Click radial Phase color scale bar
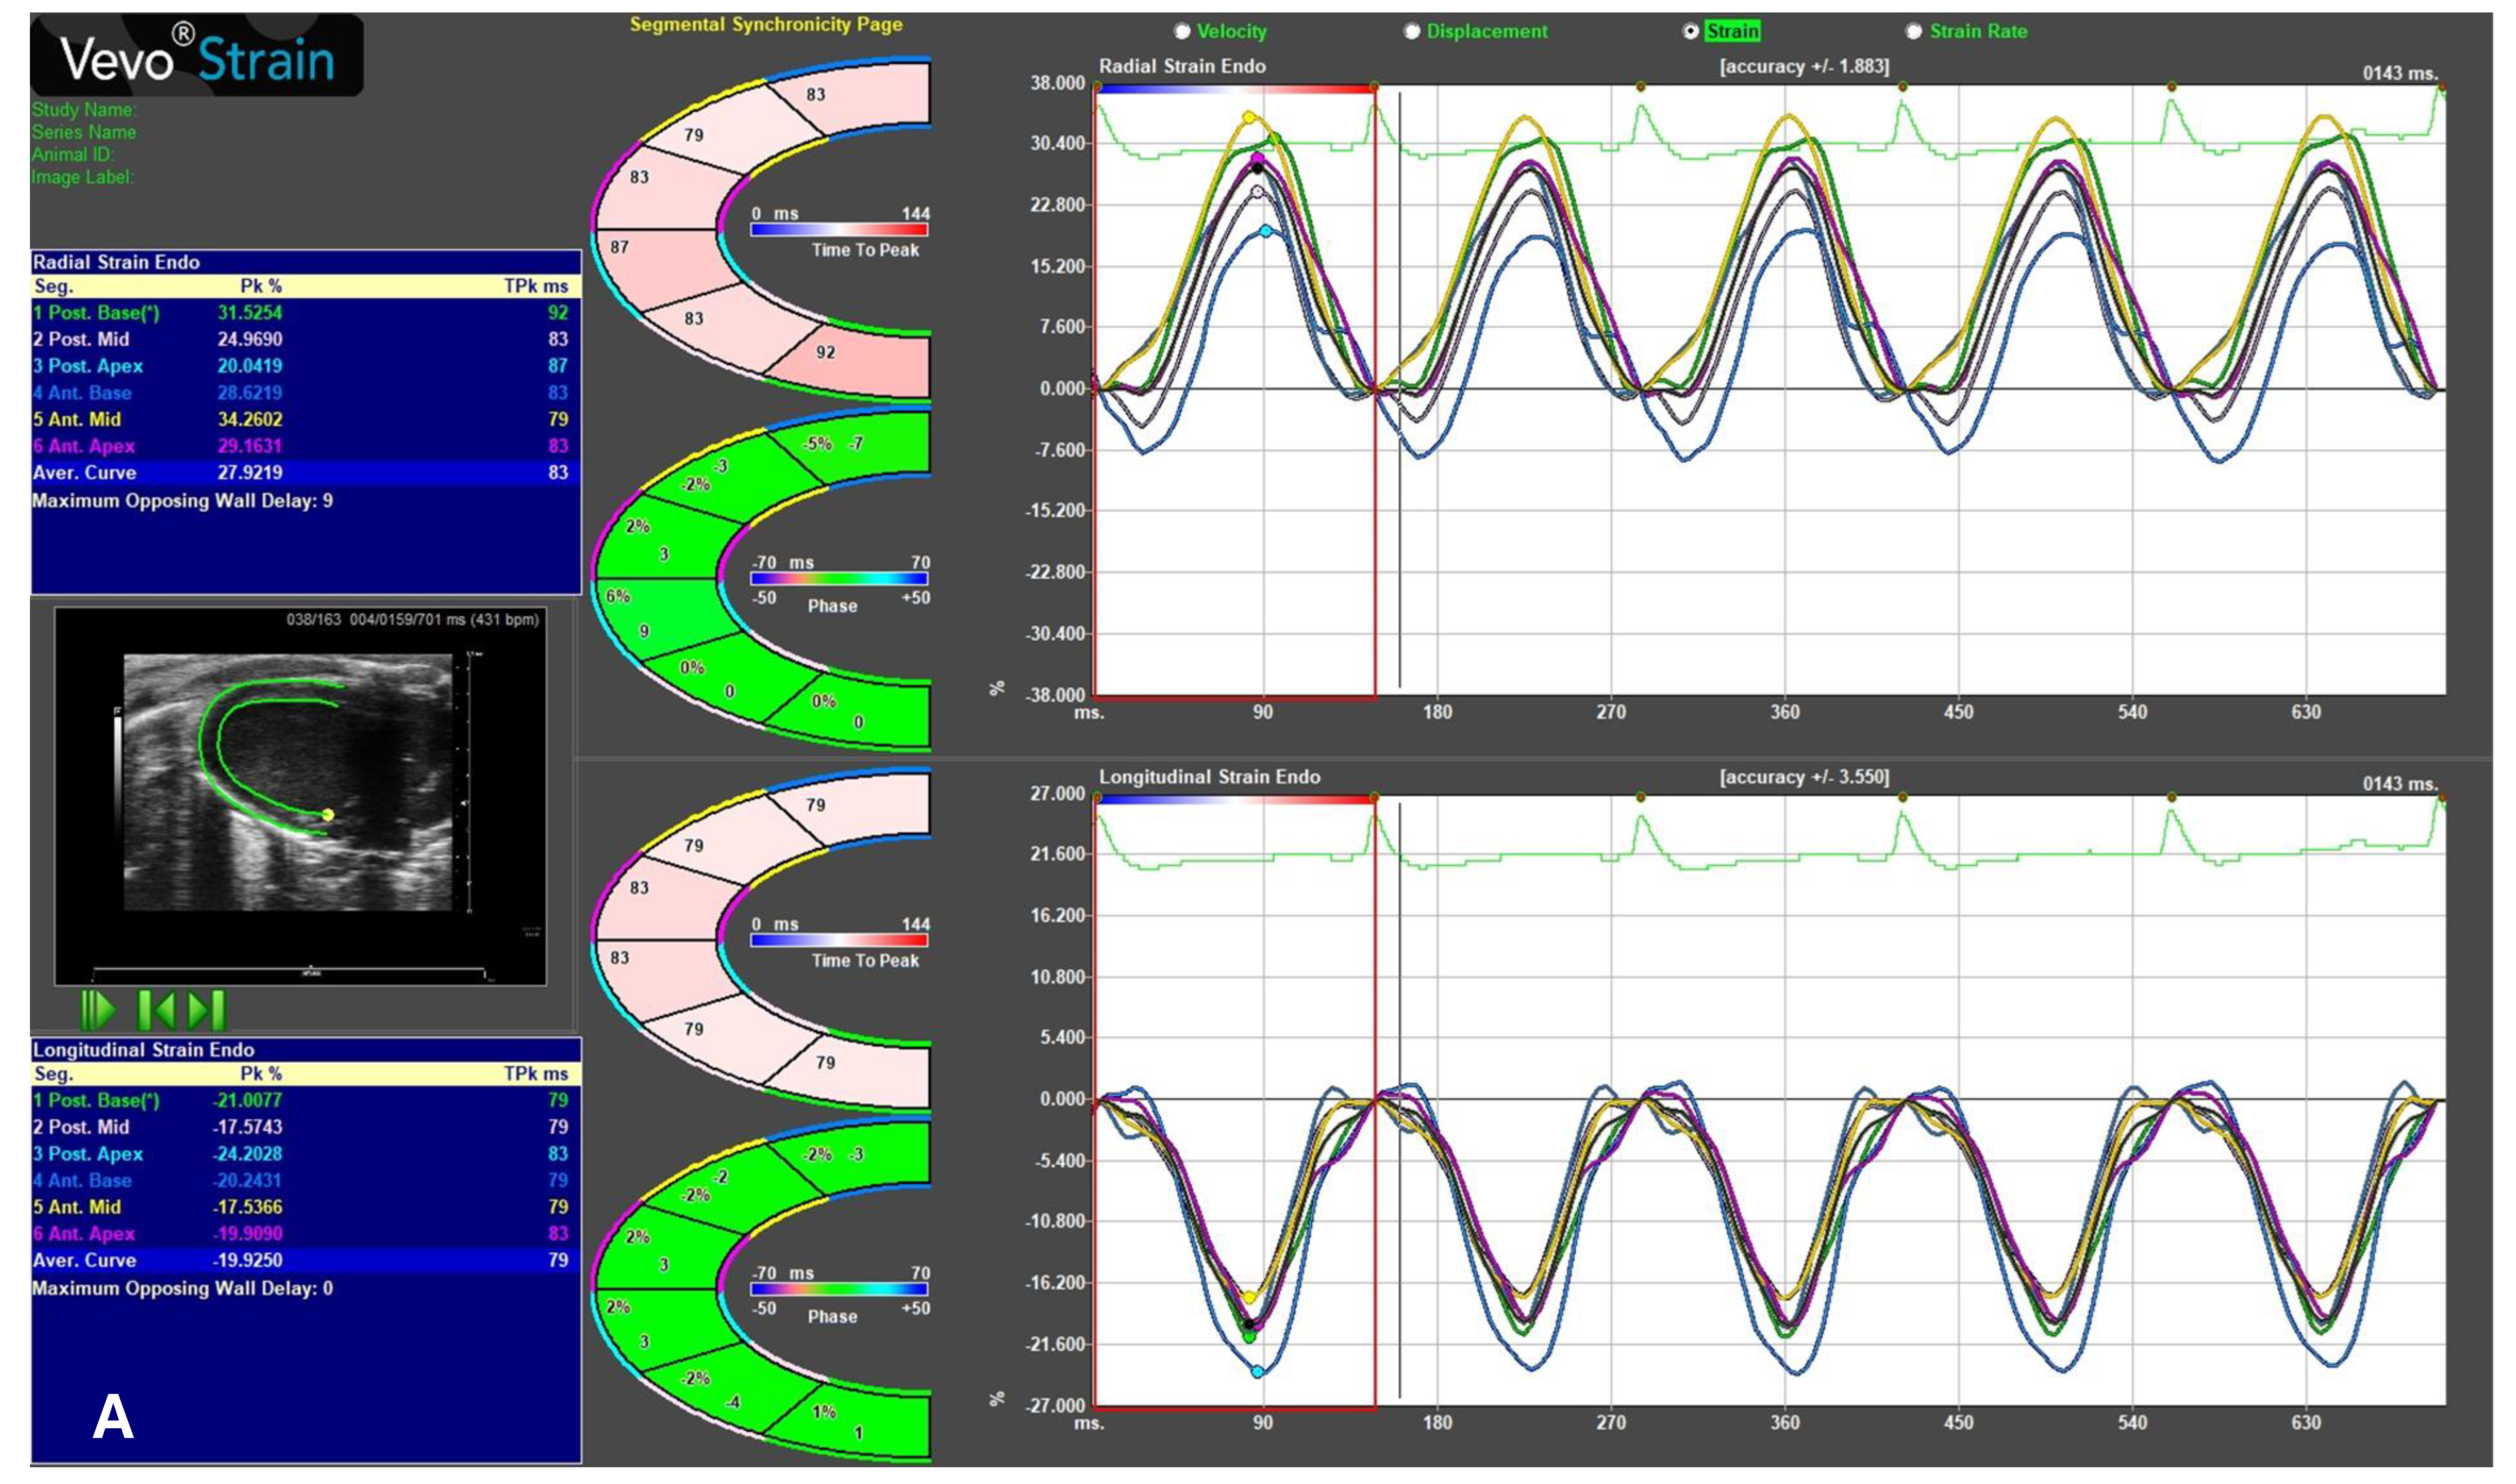 [839, 579]
